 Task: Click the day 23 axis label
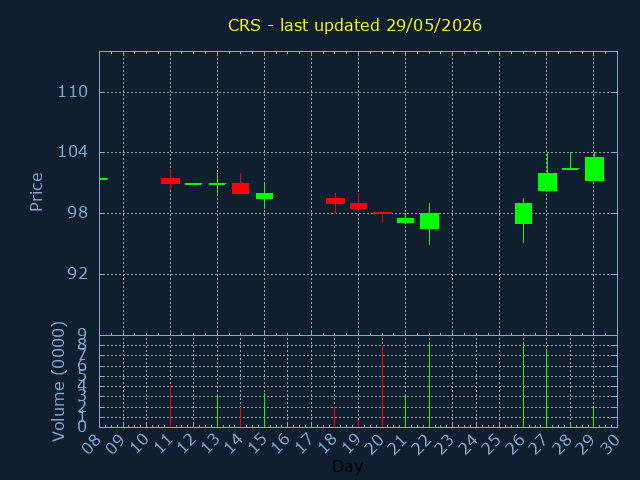(x=446, y=444)
